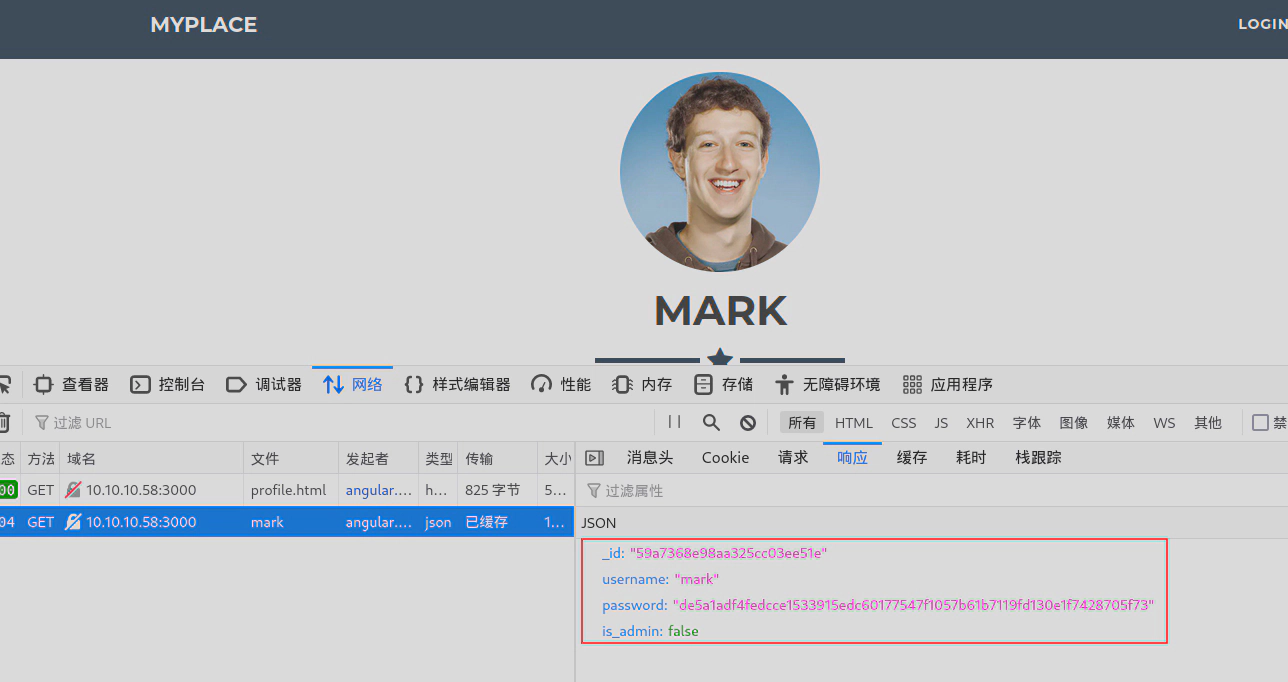Filter requests by HTML type
The width and height of the screenshot is (1288, 682).
coord(854,423)
